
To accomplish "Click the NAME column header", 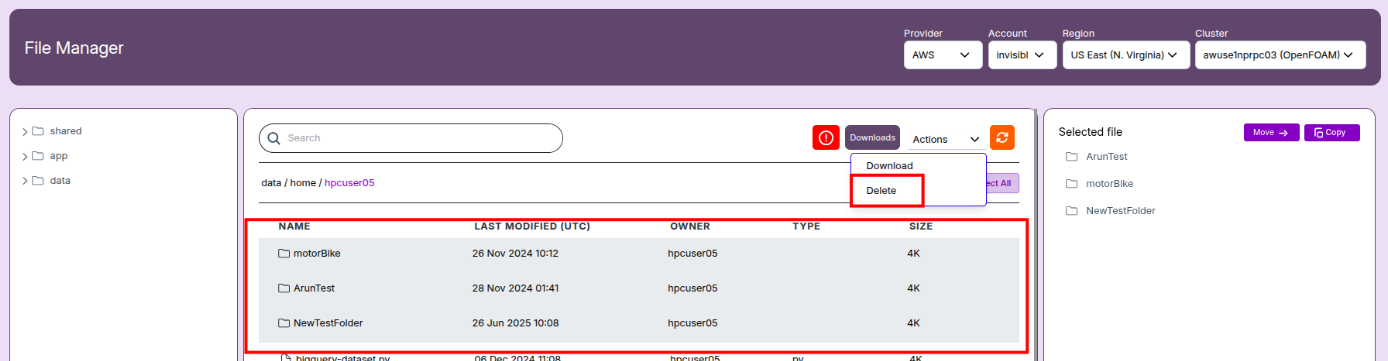I will [294, 227].
